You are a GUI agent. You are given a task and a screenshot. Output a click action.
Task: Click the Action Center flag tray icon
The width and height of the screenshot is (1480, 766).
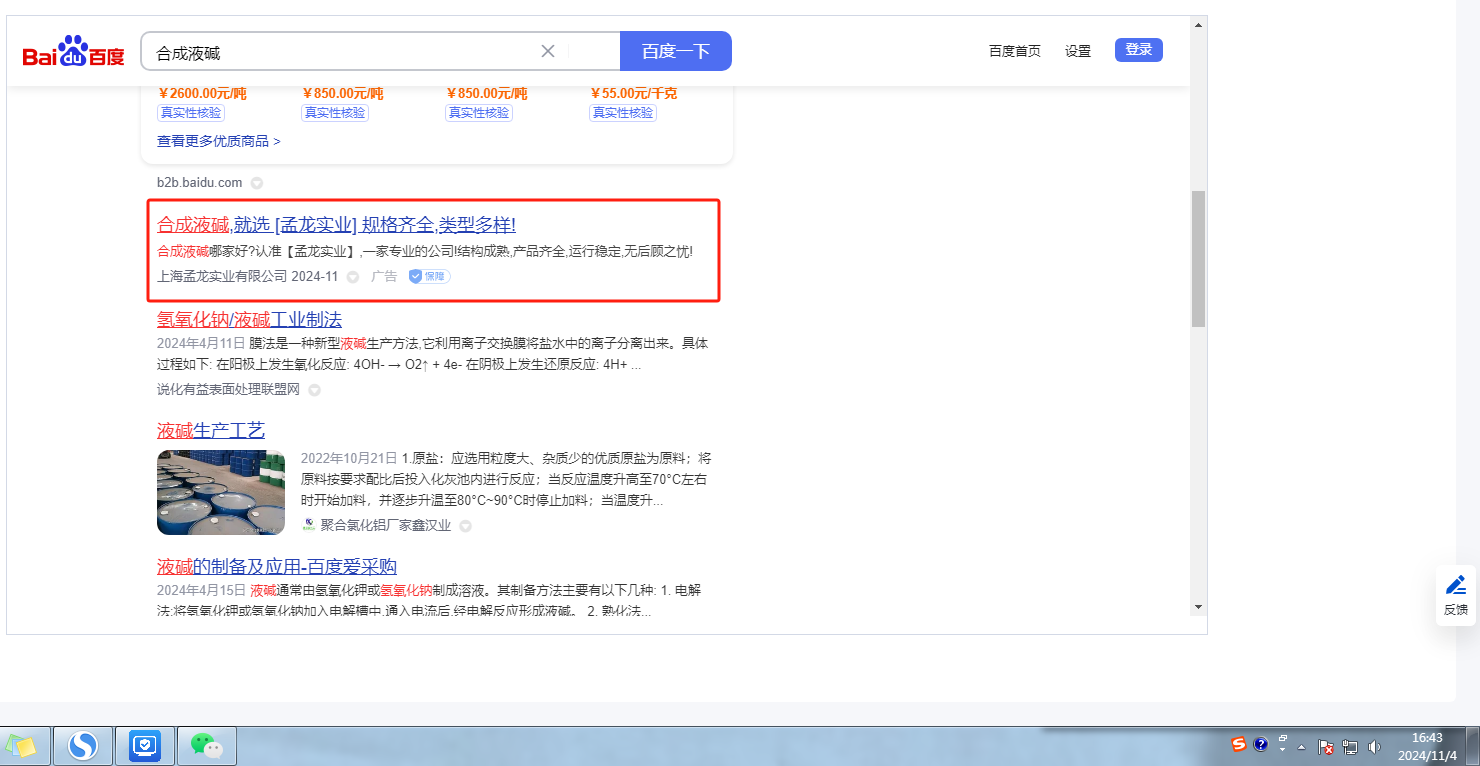coord(1326,746)
